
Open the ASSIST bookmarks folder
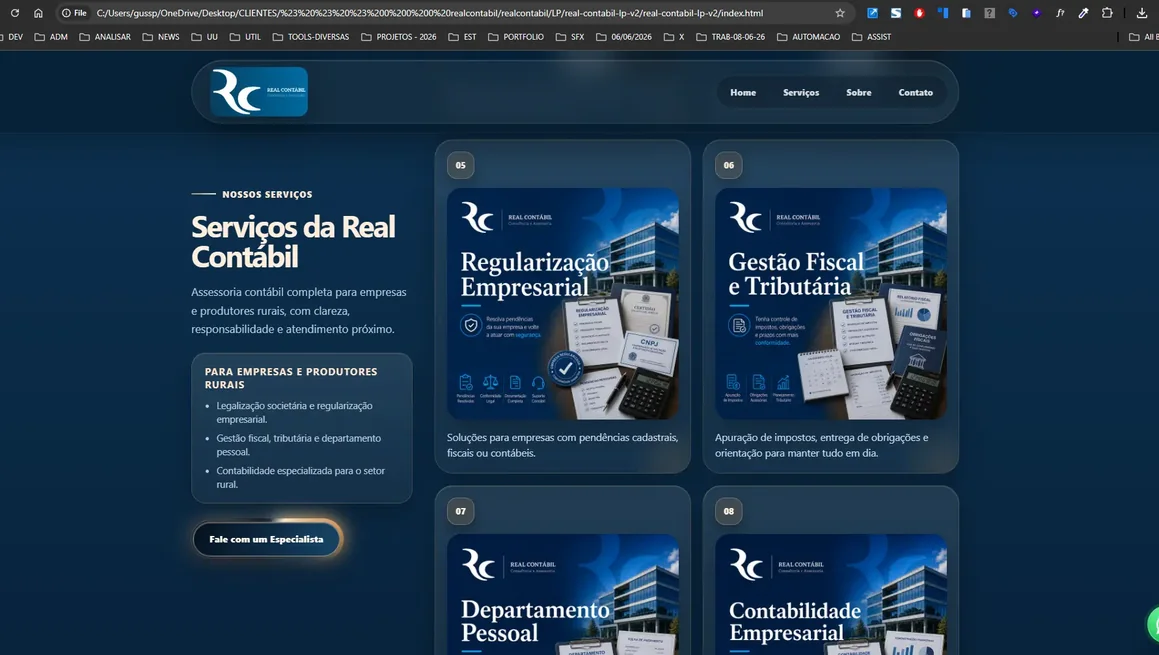pos(871,37)
